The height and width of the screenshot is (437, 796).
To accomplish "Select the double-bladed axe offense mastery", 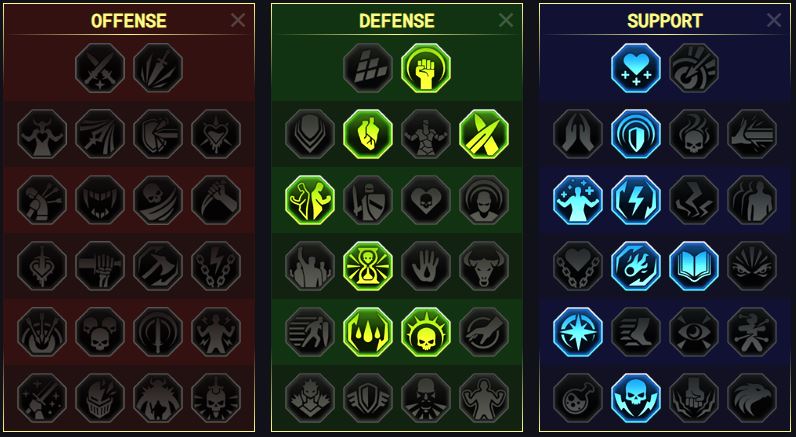I will pos(158,266).
